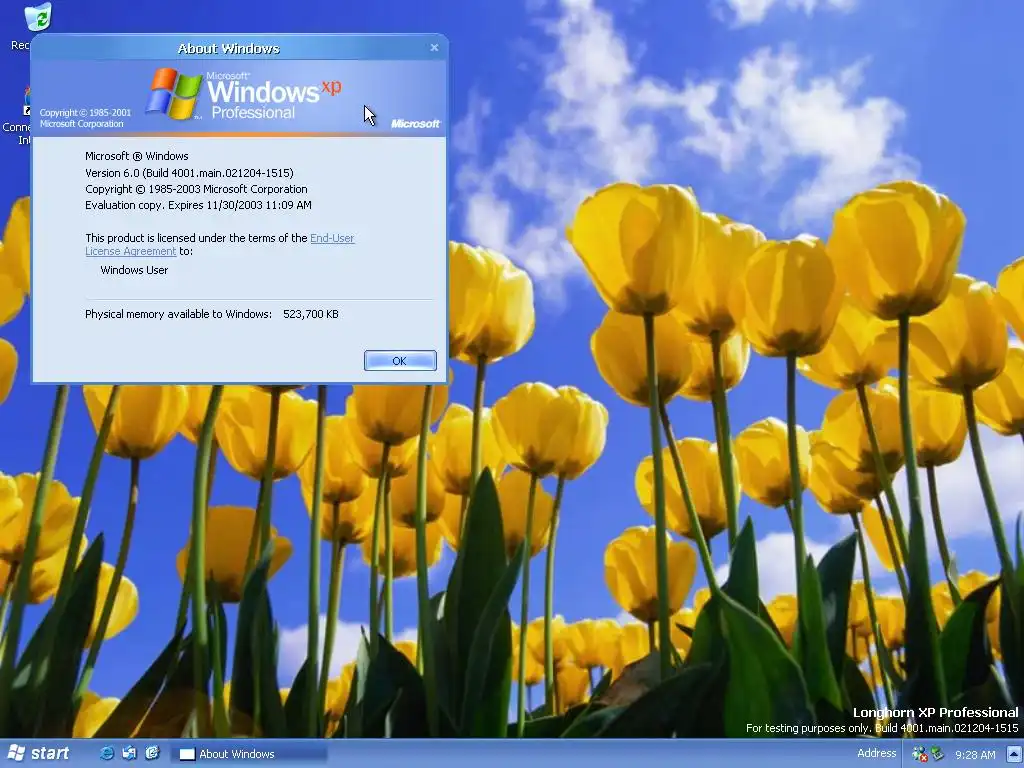The height and width of the screenshot is (768, 1024).
Task: Click 'Evaluation copy. Expires 11/30/2003' line
Action: 199,205
